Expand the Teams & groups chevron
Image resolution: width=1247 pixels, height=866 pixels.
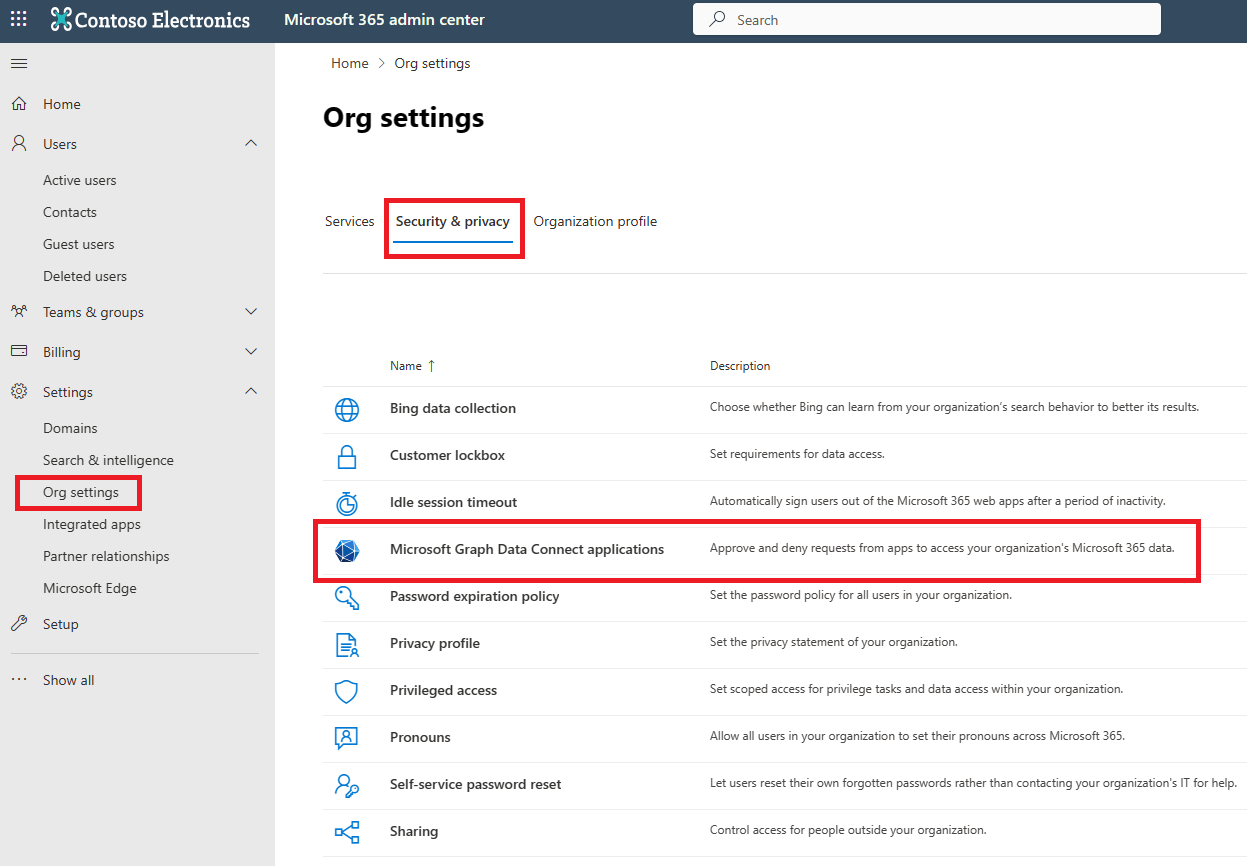[251, 312]
